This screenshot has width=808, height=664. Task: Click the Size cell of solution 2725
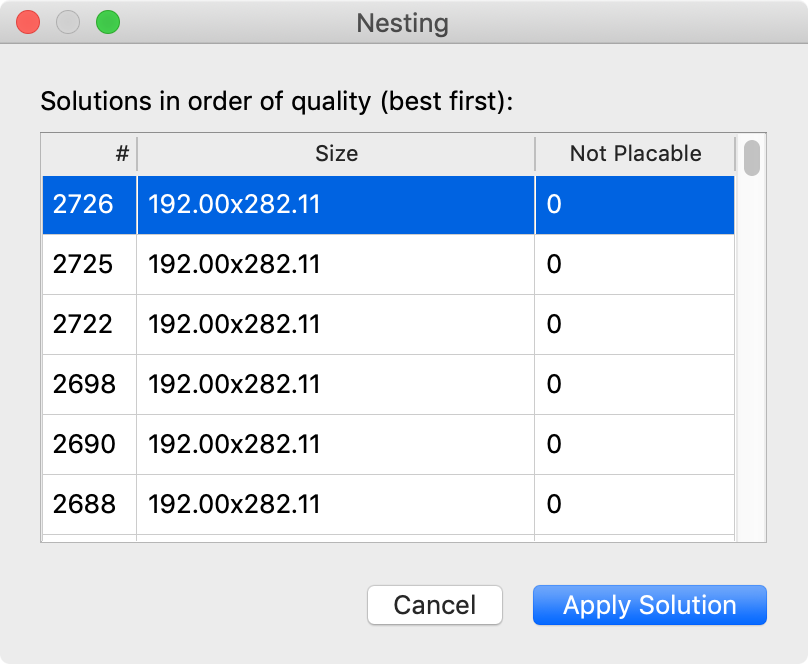(335, 265)
